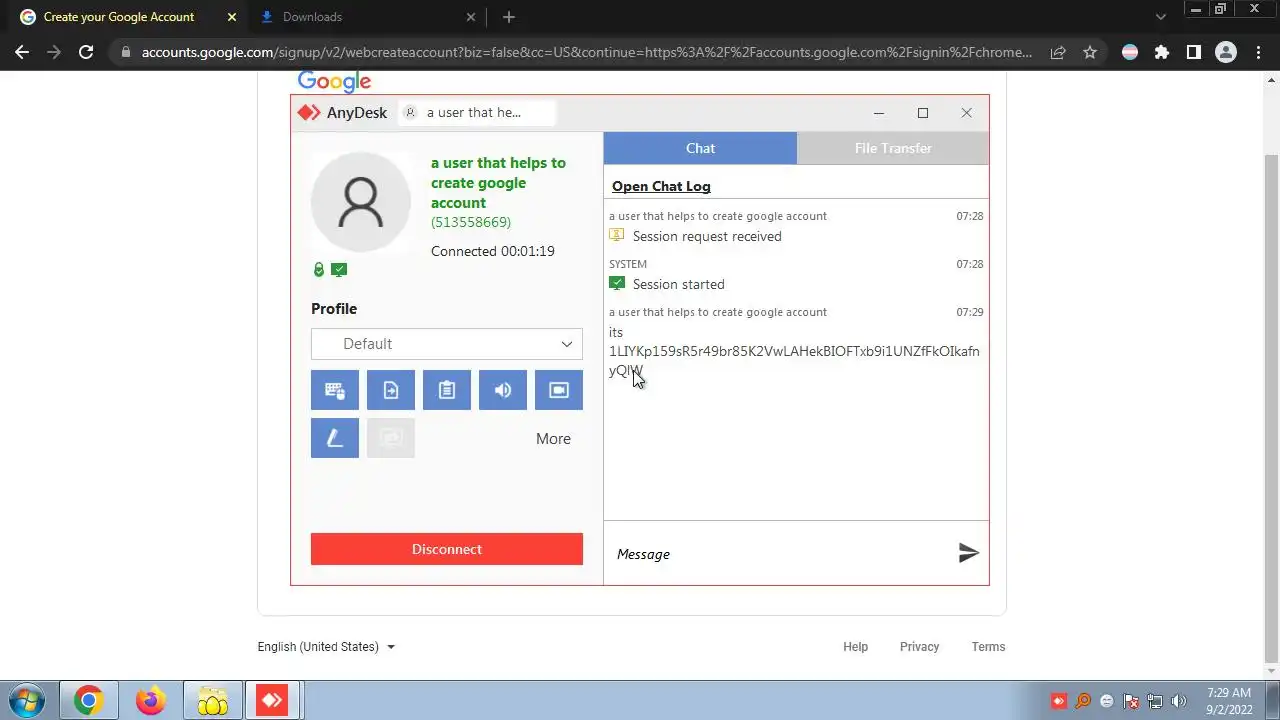Toggle Chrome side panel icon

1194,52
